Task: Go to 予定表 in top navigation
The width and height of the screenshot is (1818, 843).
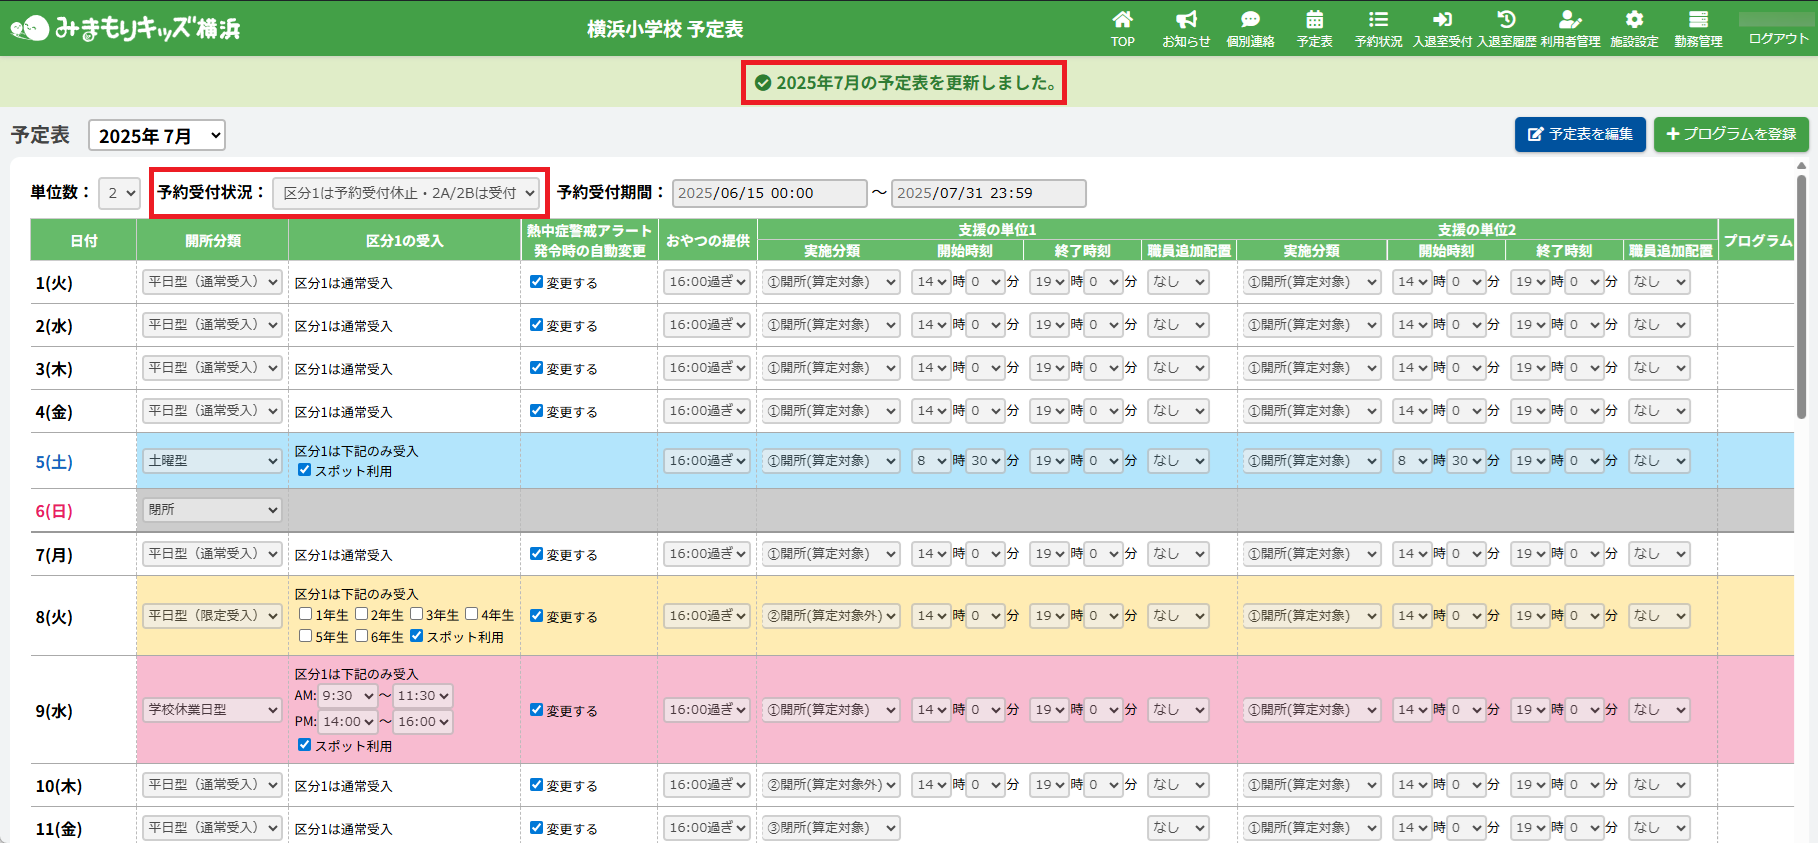Action: click(x=1314, y=28)
